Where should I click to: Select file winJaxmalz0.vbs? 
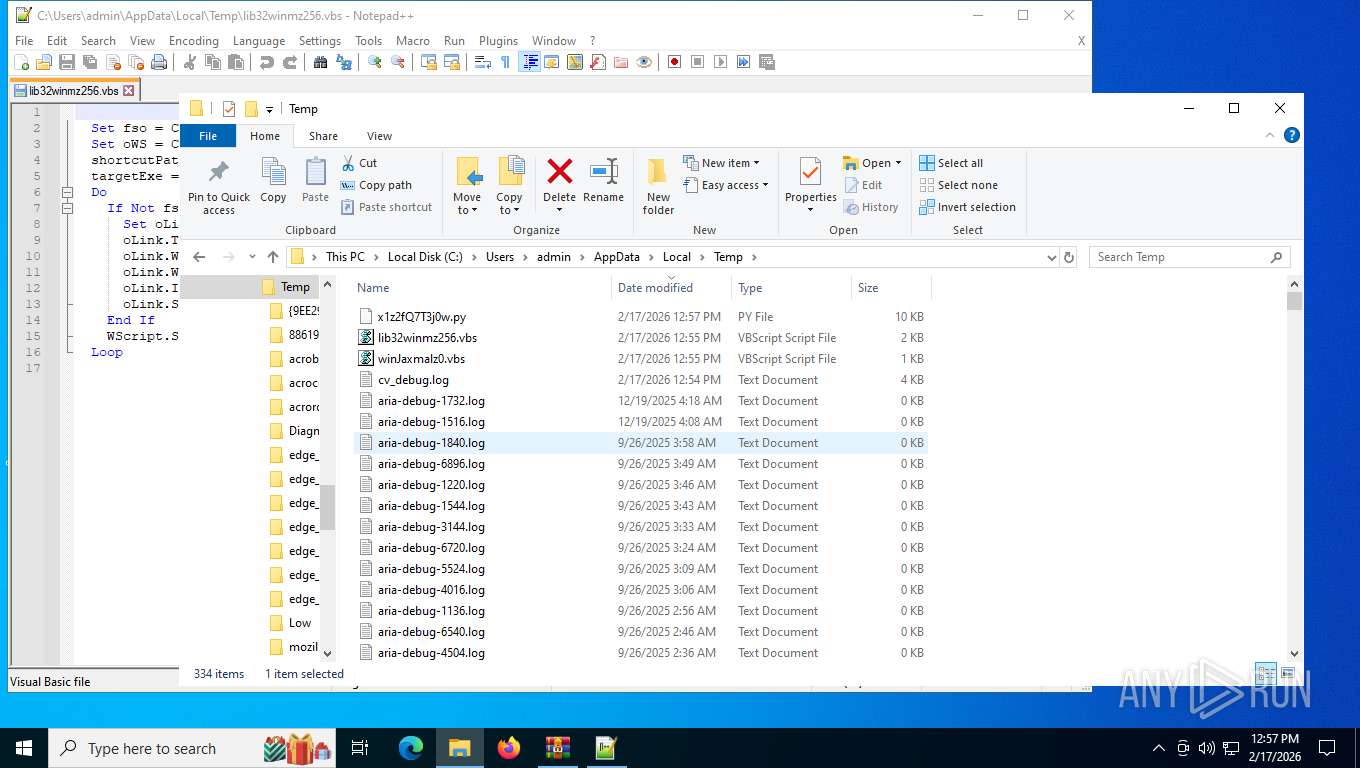pos(421,359)
